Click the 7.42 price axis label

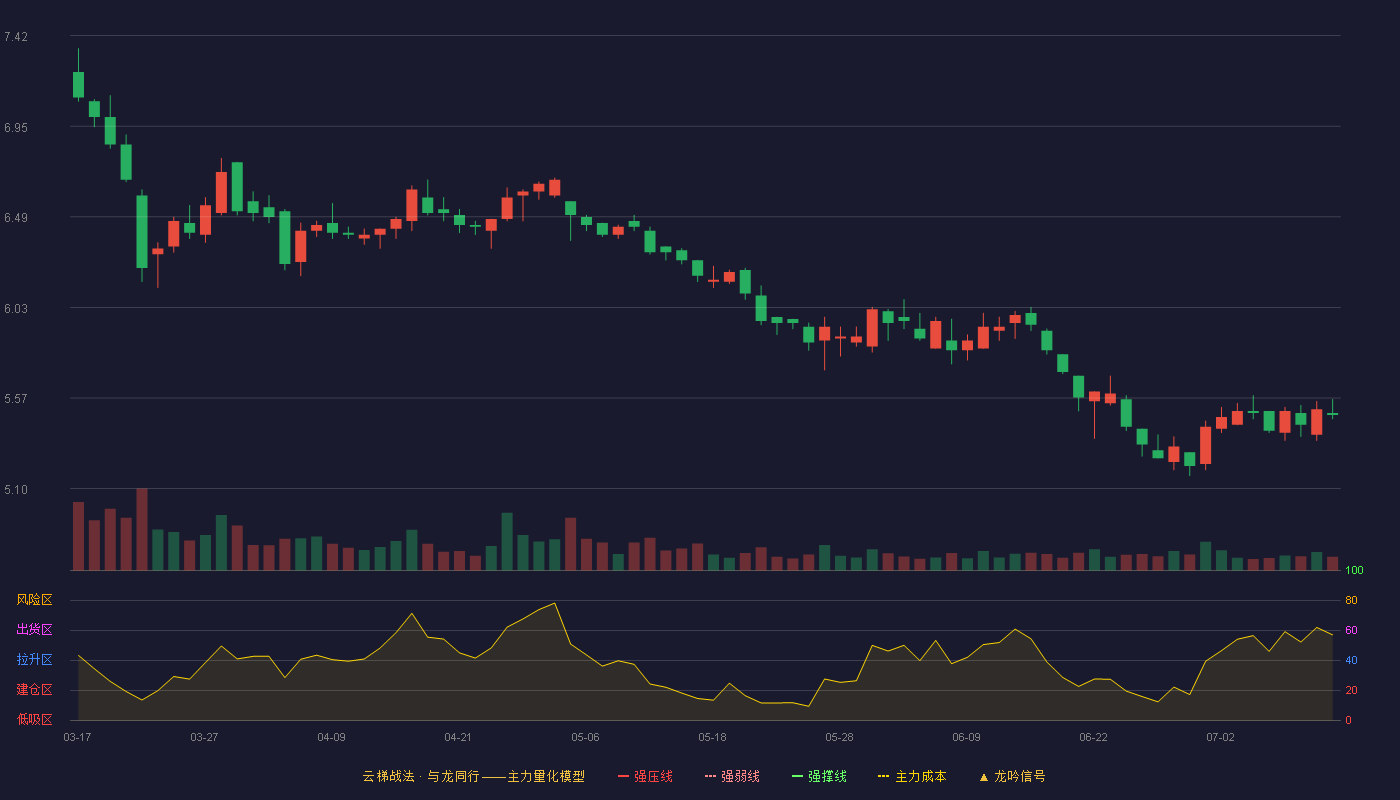click(x=16, y=37)
